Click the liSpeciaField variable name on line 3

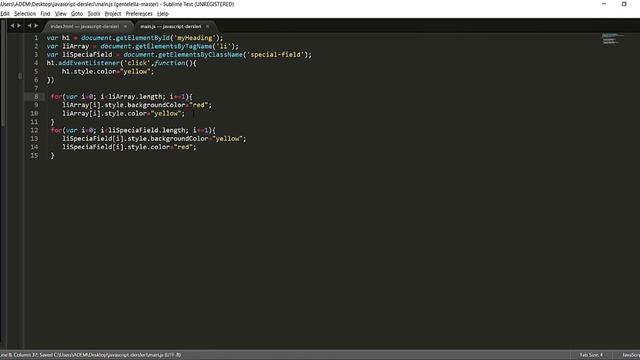pyautogui.click(x=87, y=55)
